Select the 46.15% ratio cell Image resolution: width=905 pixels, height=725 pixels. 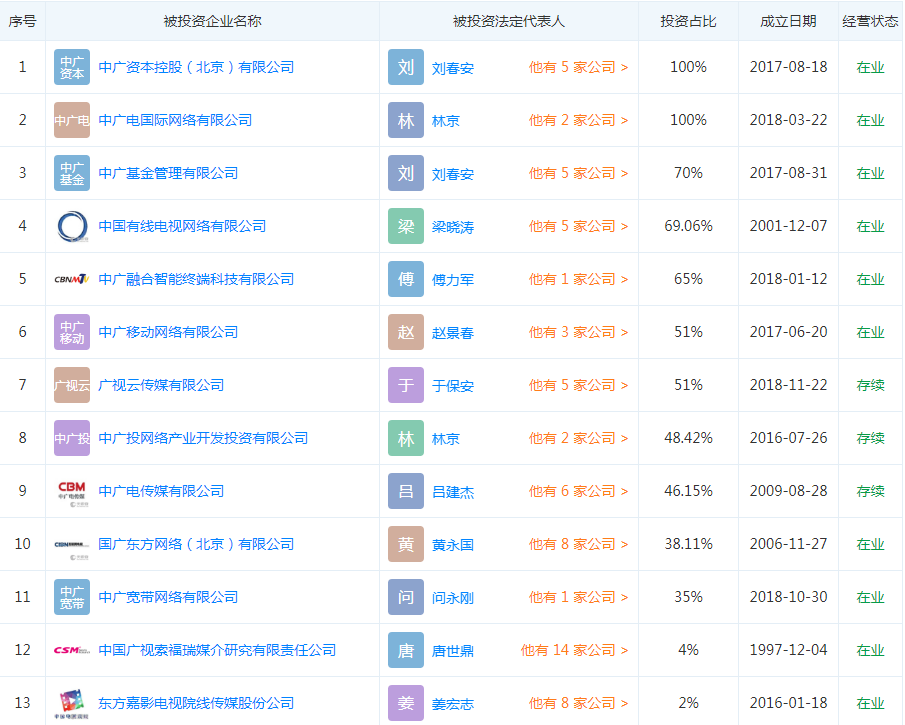coord(688,491)
